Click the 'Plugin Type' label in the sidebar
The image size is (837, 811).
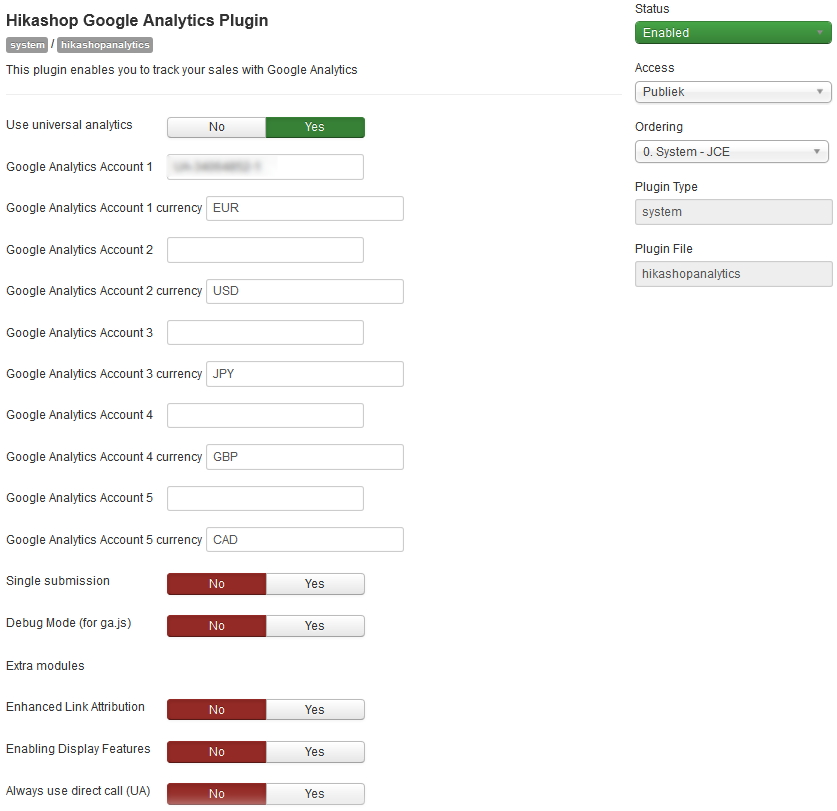coord(666,187)
